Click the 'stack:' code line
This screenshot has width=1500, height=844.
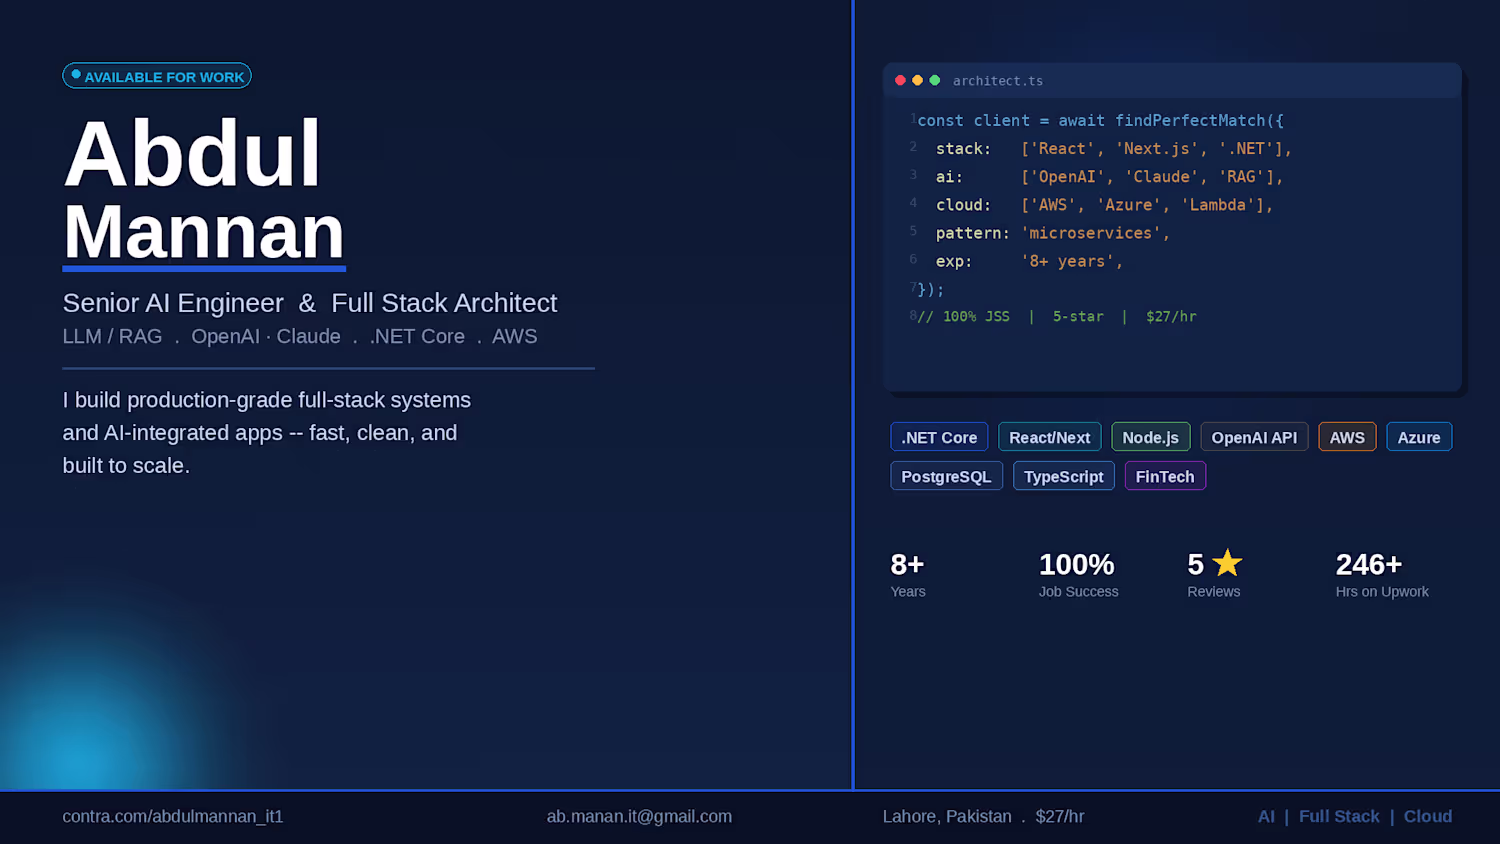[x=1114, y=148]
